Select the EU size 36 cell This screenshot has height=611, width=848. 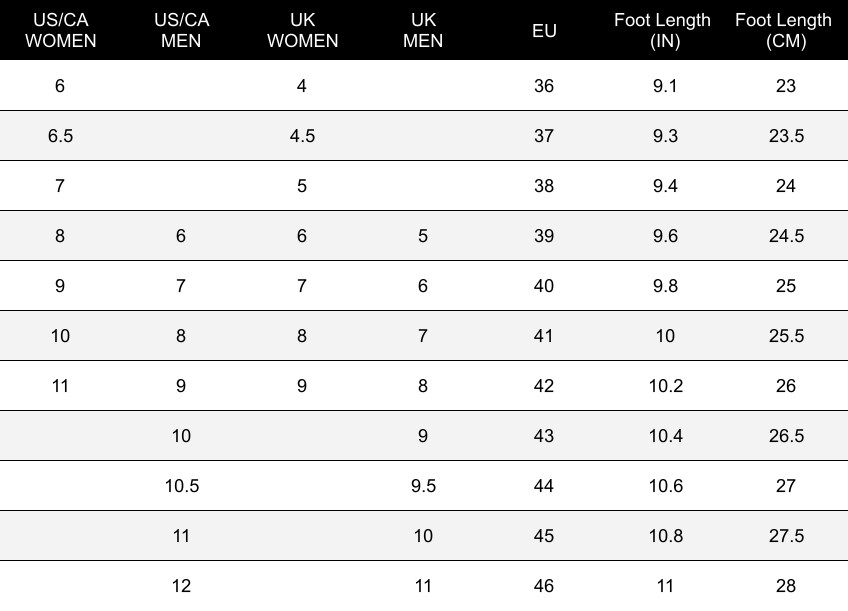pyautogui.click(x=544, y=86)
